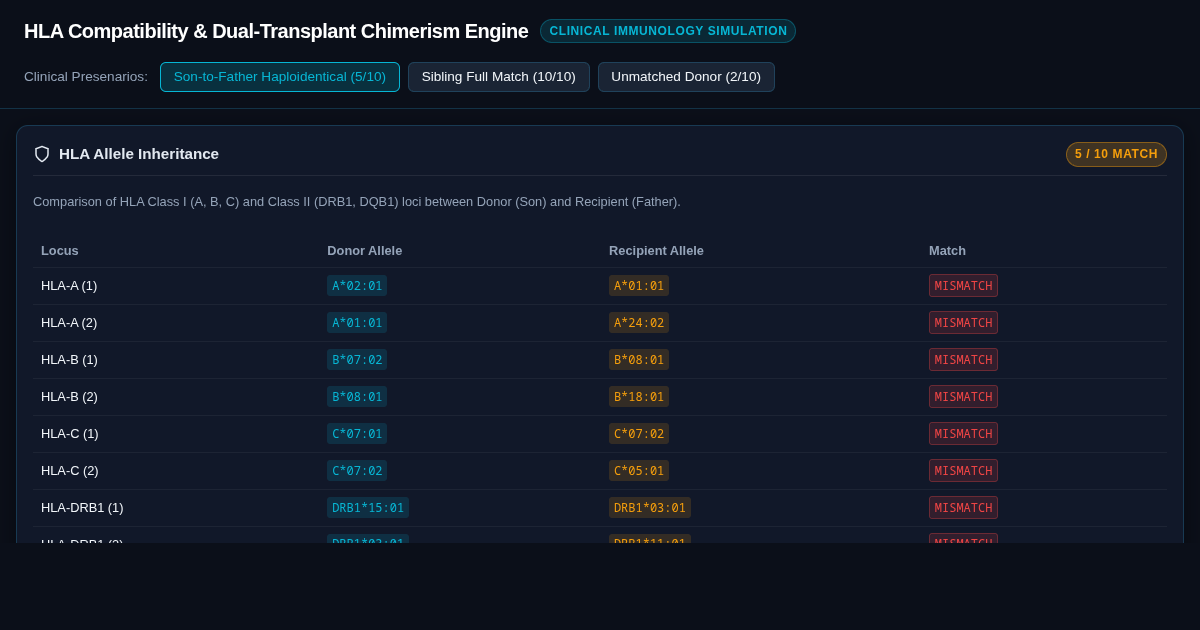1200x630 pixels.
Task: Click donor allele A*02:01
Action: pyautogui.click(x=357, y=286)
